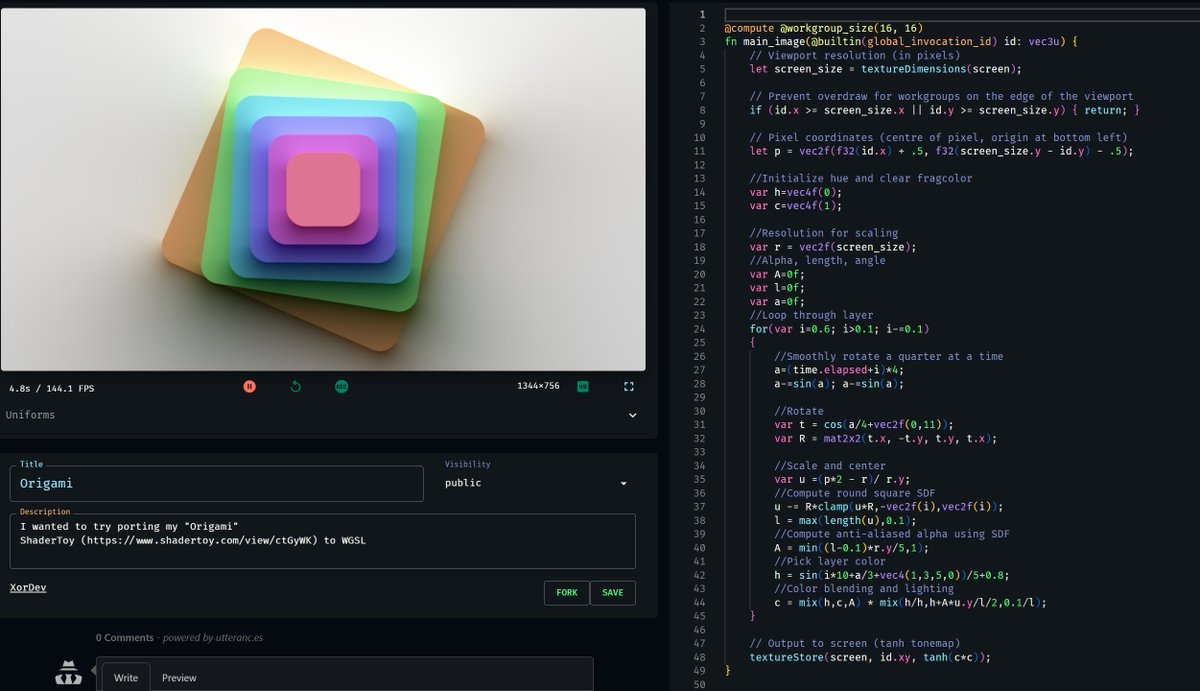Image resolution: width=1200 pixels, height=691 pixels.
Task: Pause the shader playback
Action: pos(249,385)
